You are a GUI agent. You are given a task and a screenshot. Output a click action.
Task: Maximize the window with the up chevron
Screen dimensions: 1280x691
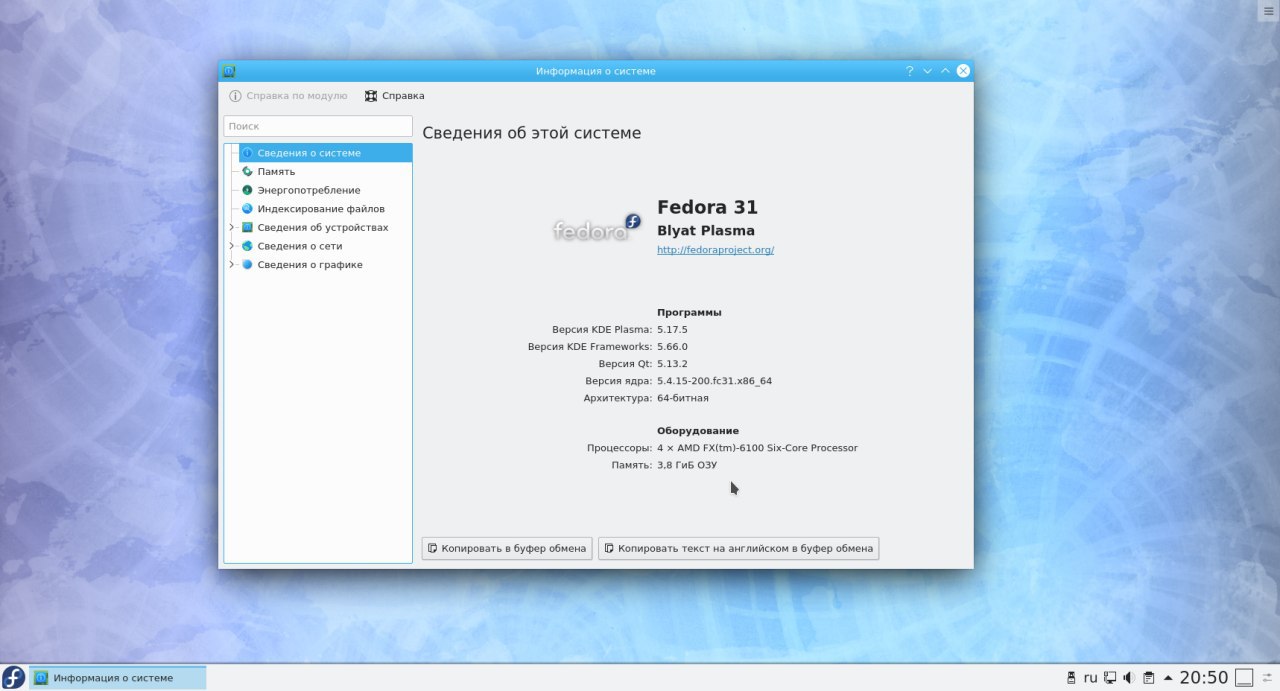pos(945,71)
